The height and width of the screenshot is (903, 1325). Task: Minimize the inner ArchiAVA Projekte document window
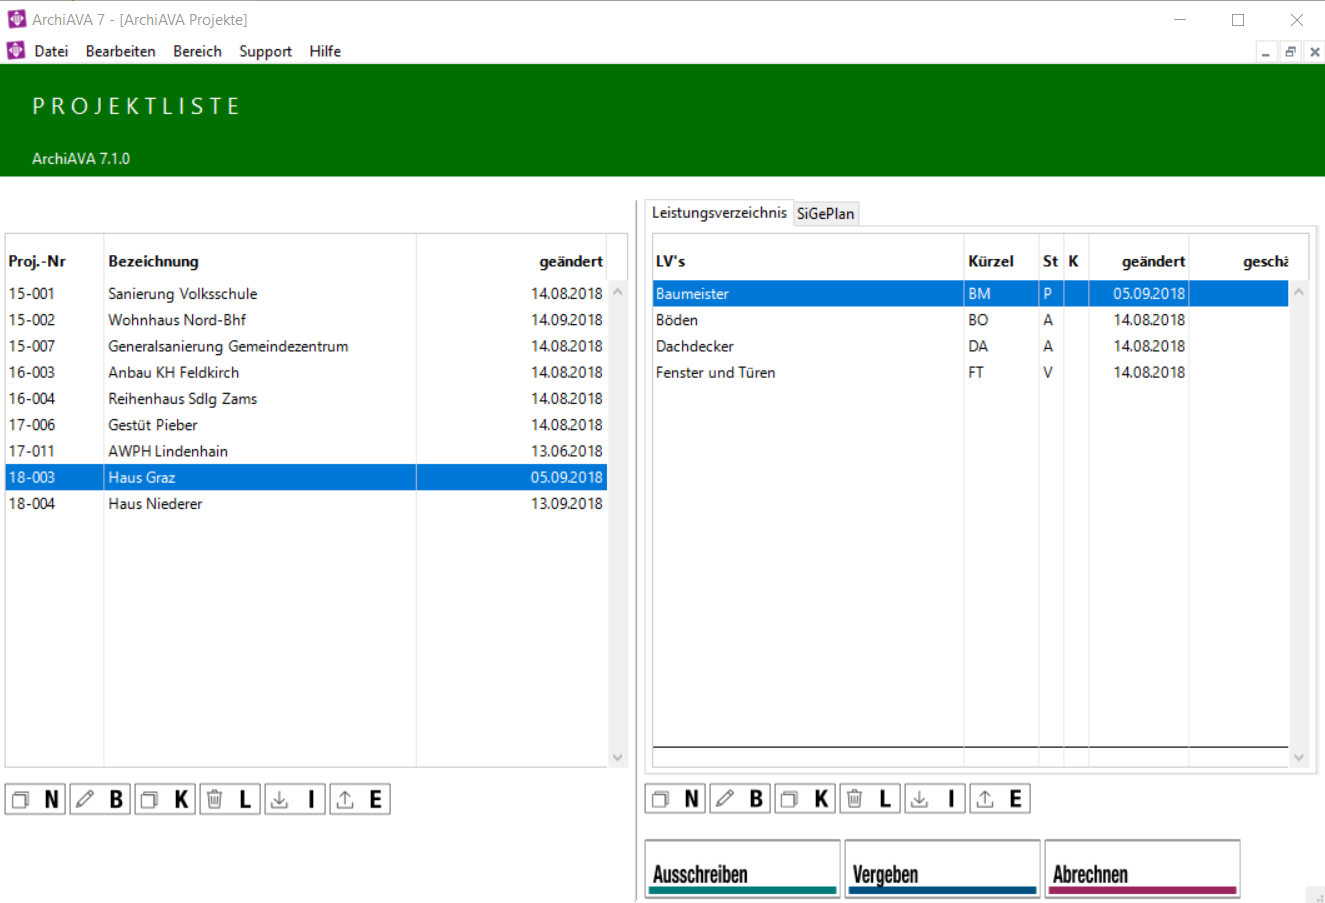(1266, 52)
